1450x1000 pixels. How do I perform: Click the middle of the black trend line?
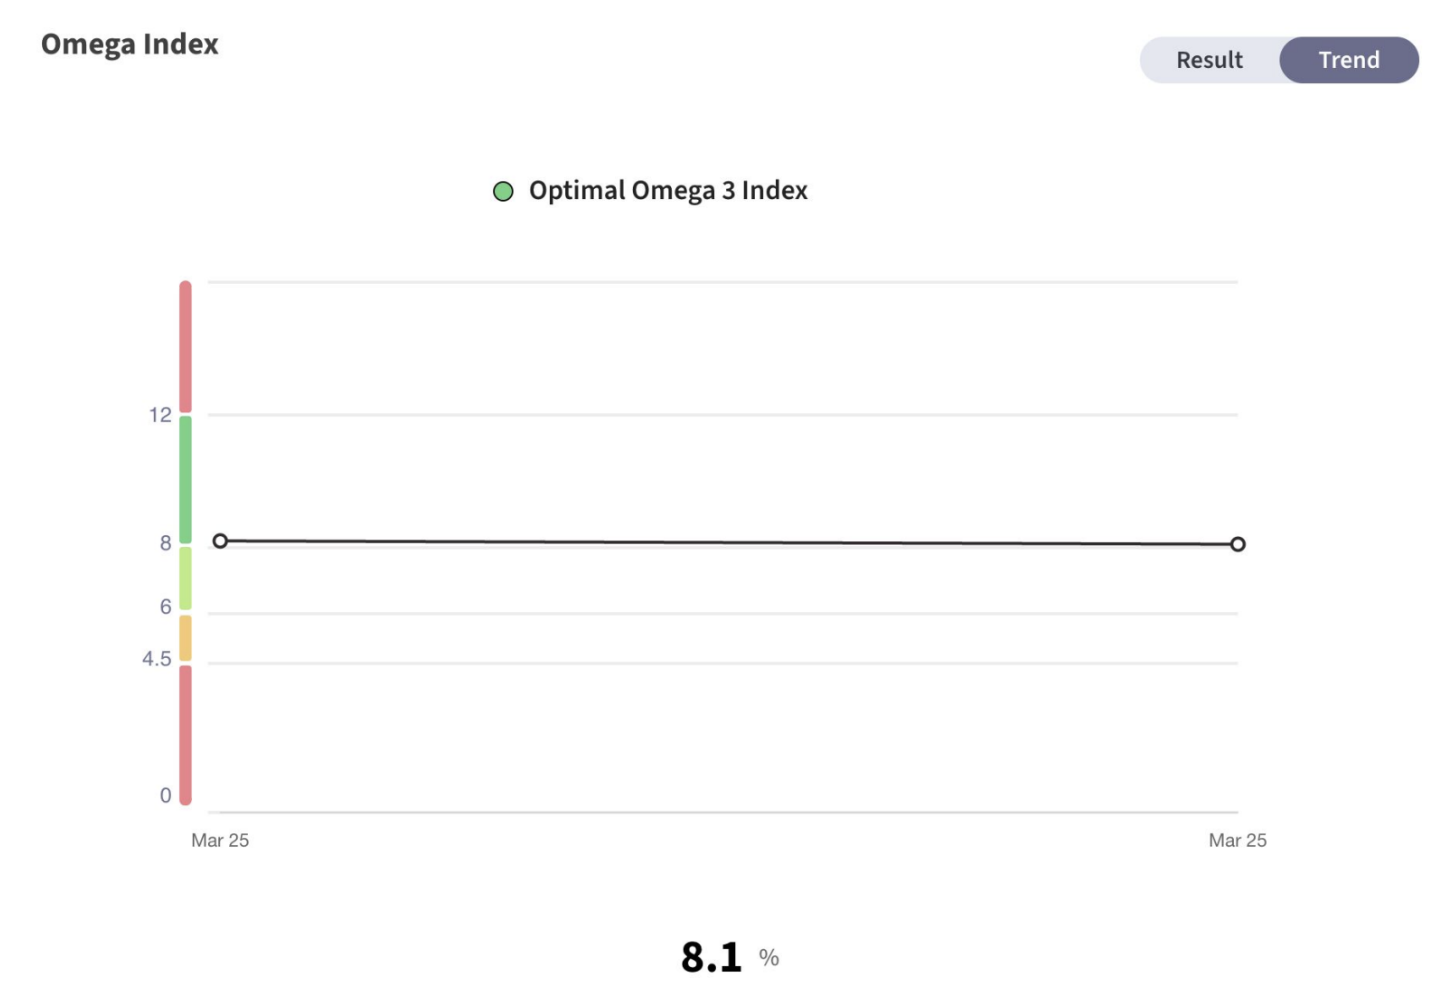(729, 542)
